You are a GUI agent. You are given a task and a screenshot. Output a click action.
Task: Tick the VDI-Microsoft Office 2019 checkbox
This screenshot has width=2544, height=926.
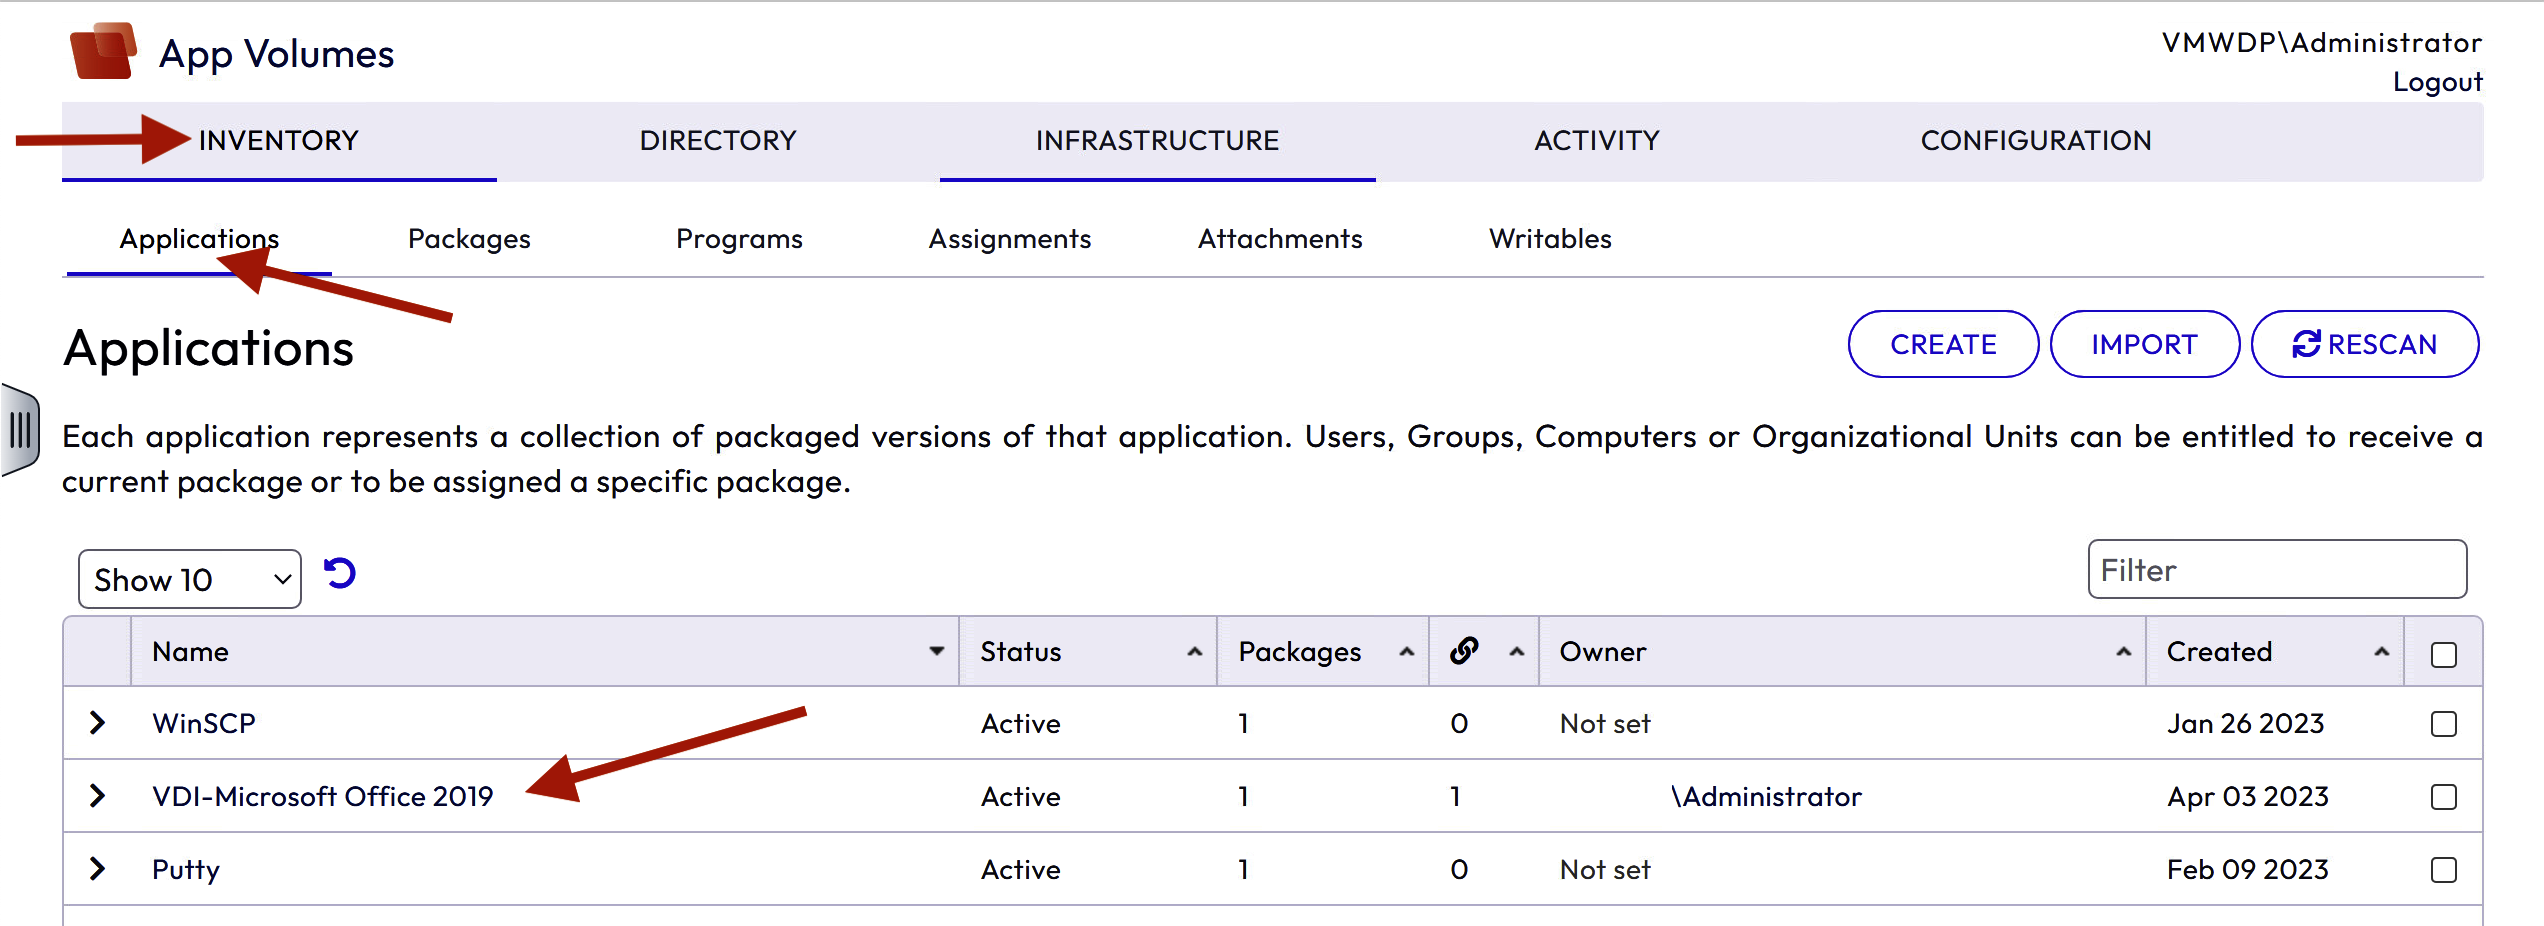[x=2443, y=797]
